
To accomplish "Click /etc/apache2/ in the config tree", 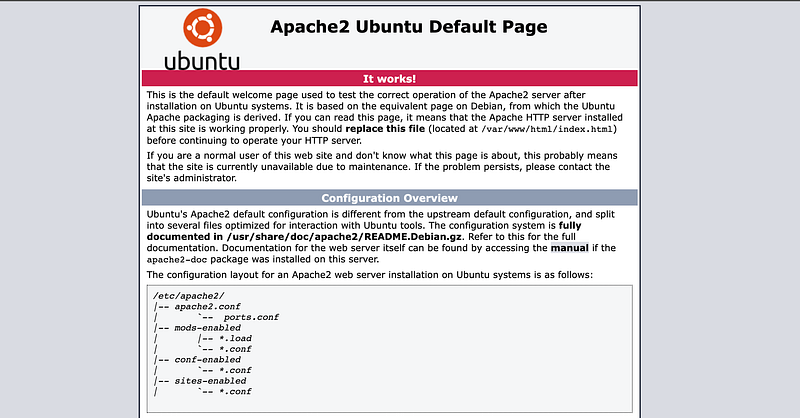I will (x=189, y=296).
